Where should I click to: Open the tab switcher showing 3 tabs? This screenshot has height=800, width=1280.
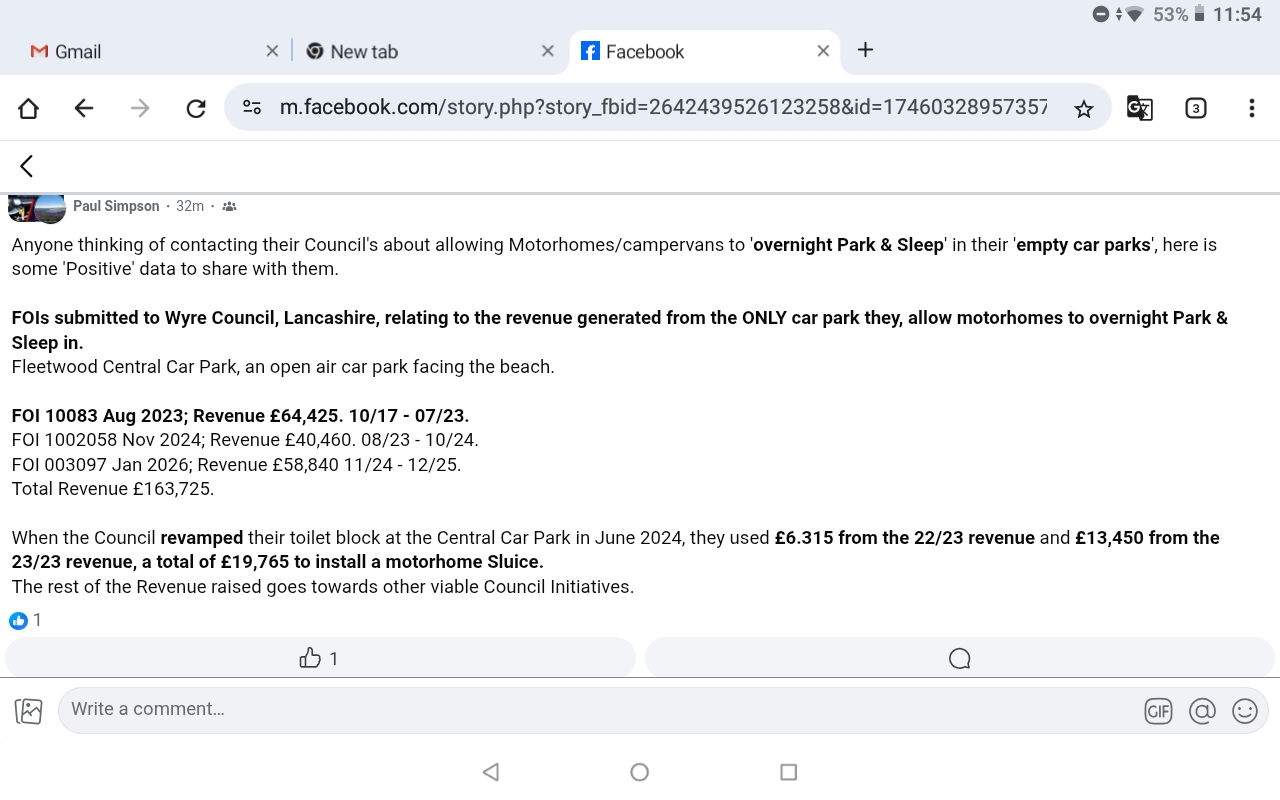[1195, 107]
